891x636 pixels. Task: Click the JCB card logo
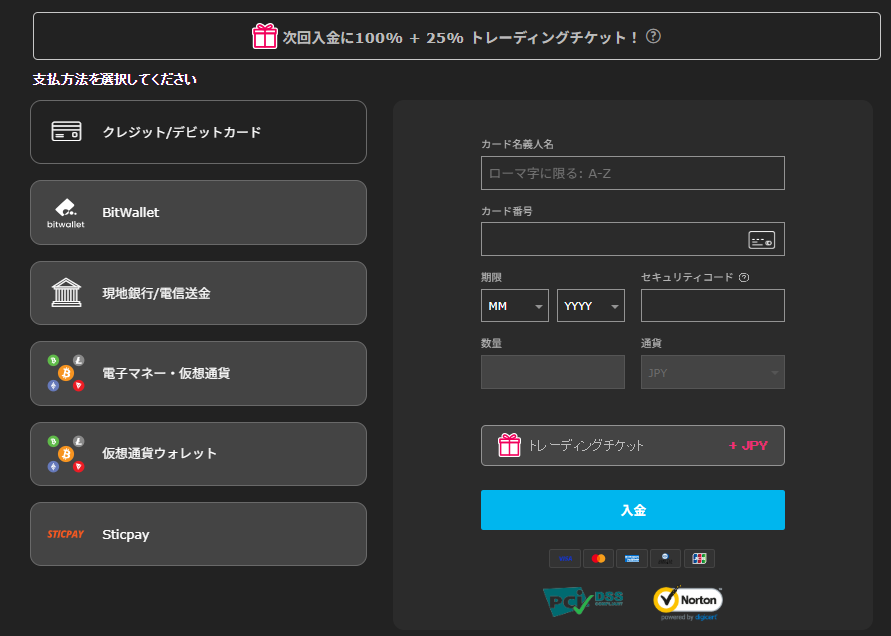[x=699, y=559]
